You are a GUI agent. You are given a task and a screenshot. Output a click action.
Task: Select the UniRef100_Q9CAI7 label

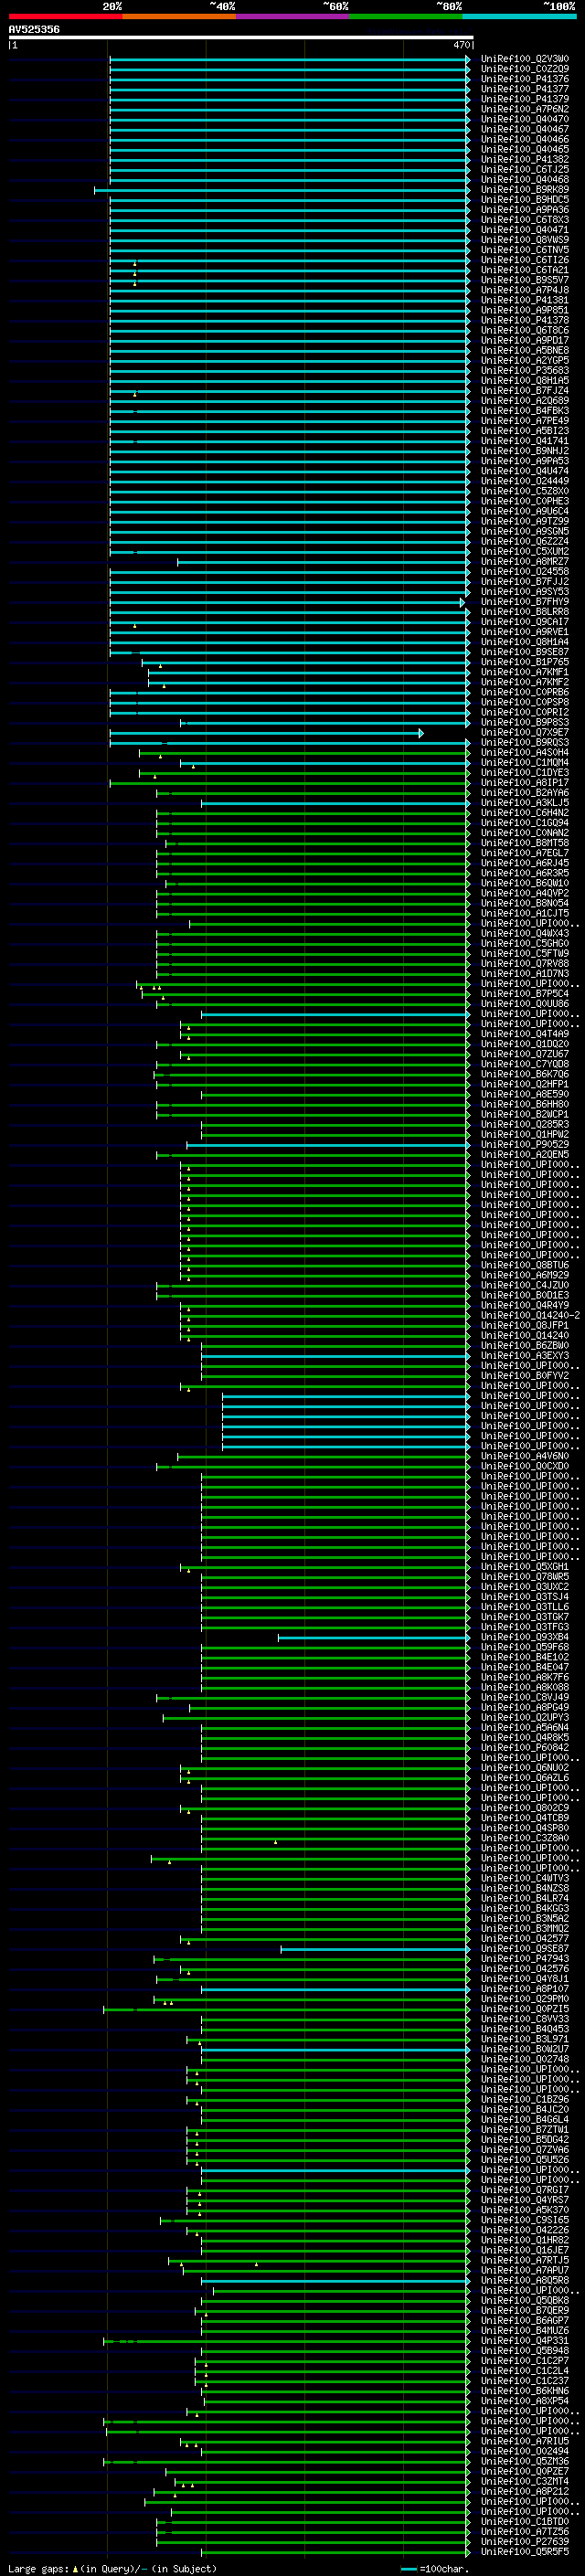click(525, 622)
